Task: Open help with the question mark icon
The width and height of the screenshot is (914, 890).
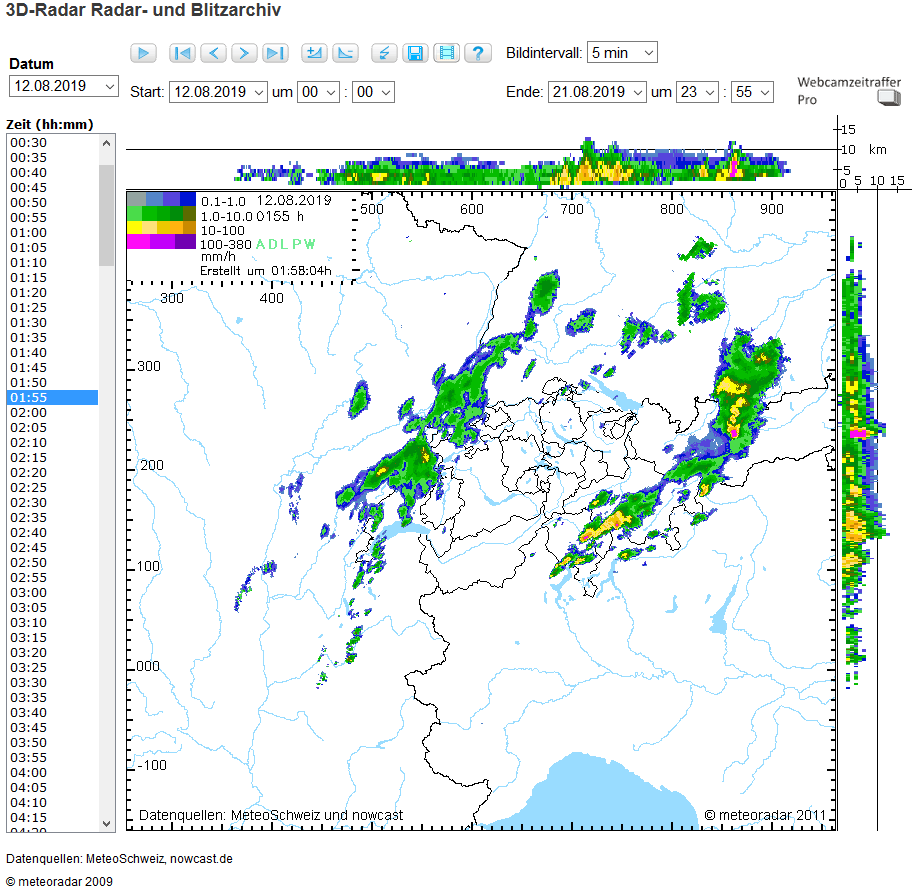Action: pyautogui.click(x=478, y=53)
